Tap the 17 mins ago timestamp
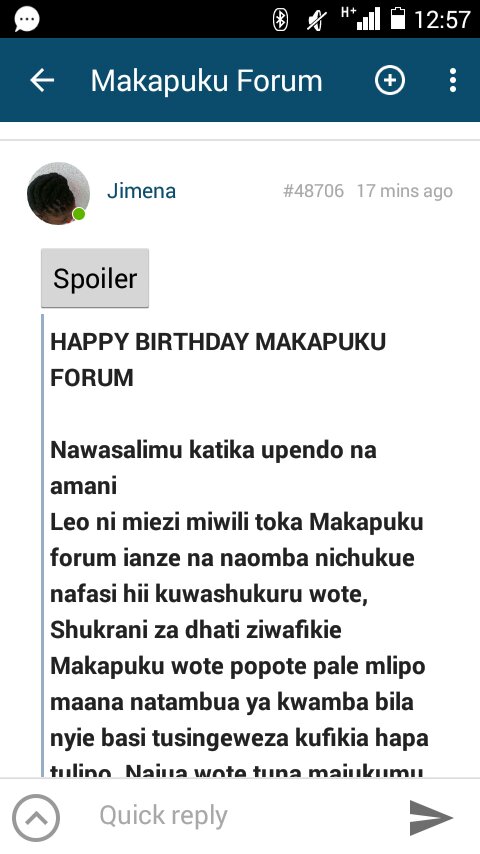Viewport: 480px width, 854px height. [405, 191]
